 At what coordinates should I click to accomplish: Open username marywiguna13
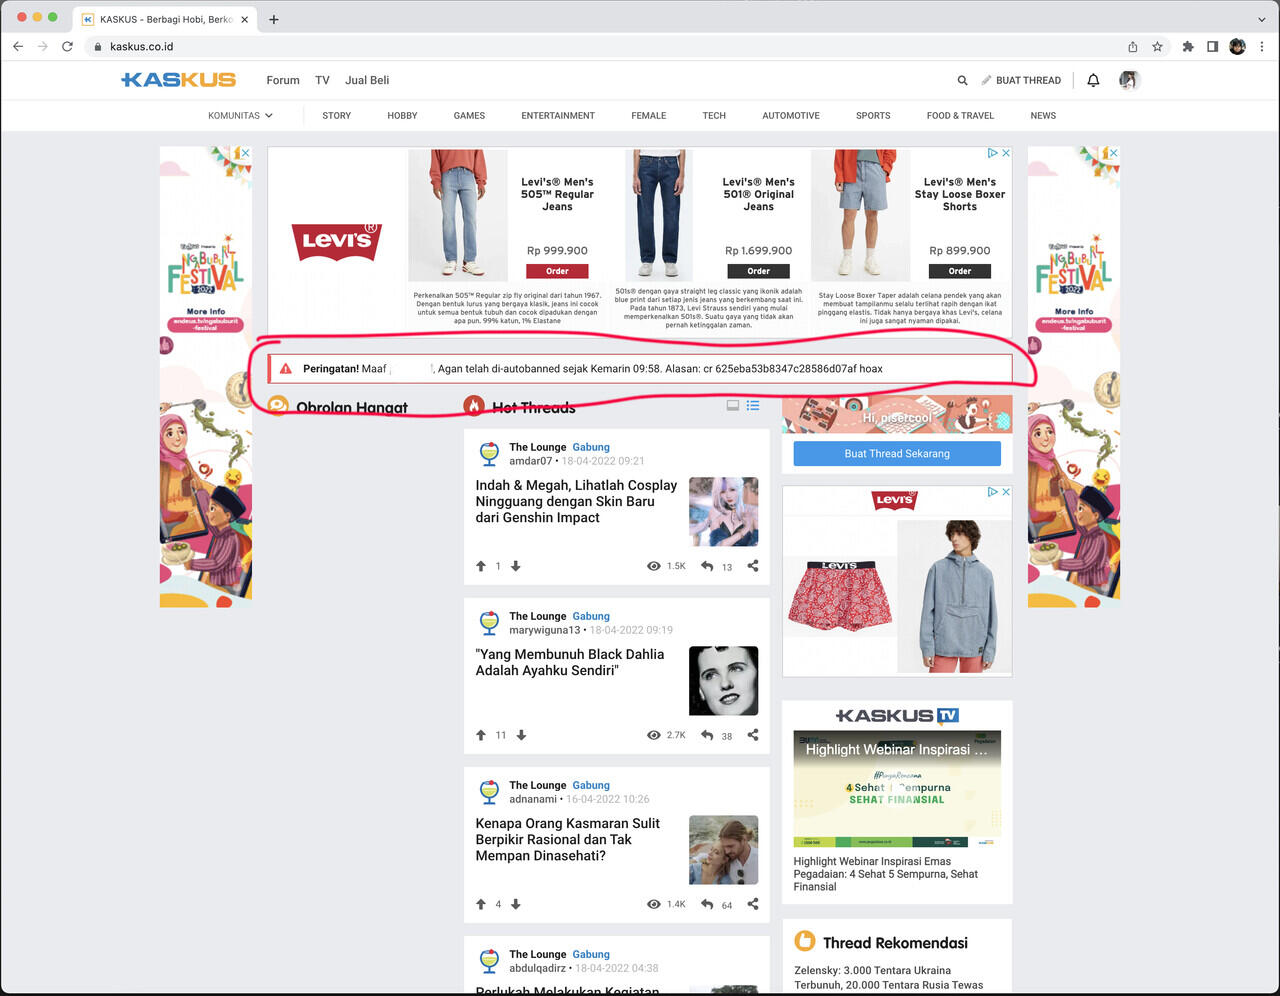pos(545,630)
